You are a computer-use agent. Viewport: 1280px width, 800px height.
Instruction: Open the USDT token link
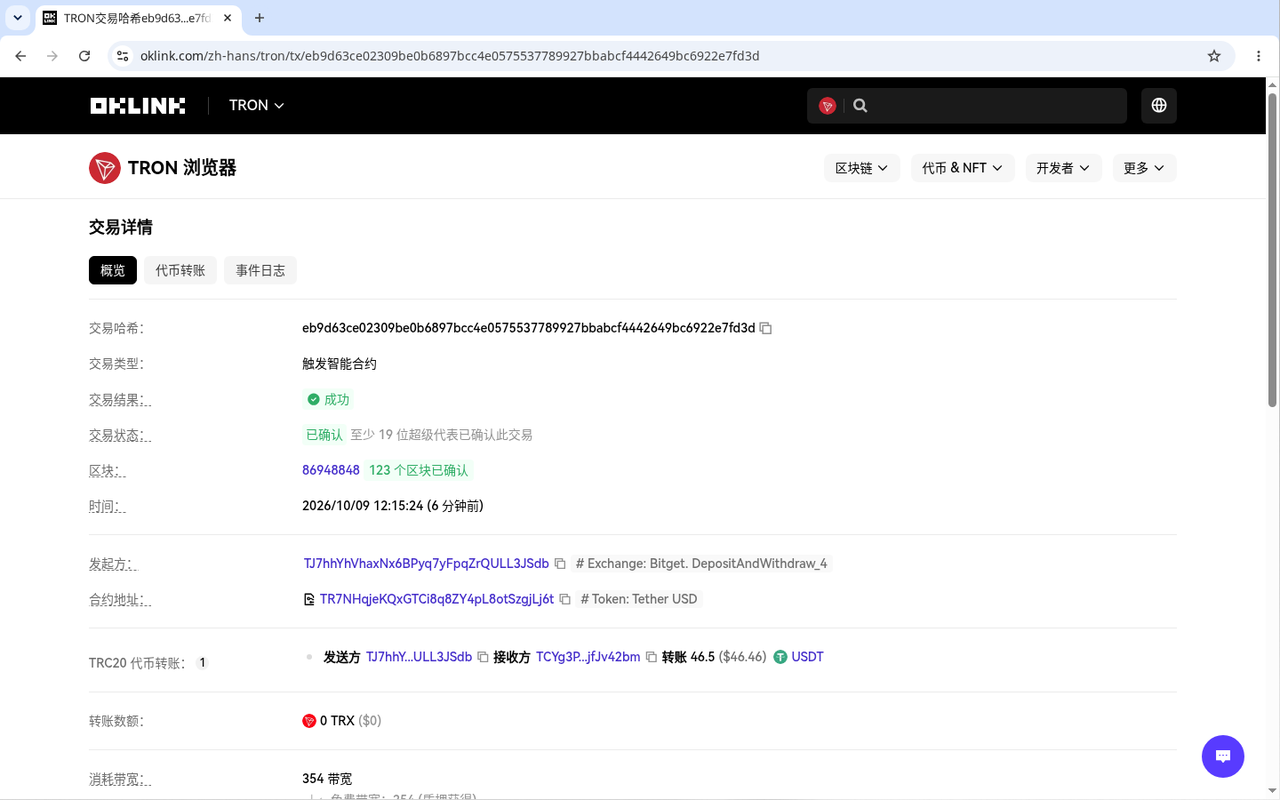[x=808, y=657]
